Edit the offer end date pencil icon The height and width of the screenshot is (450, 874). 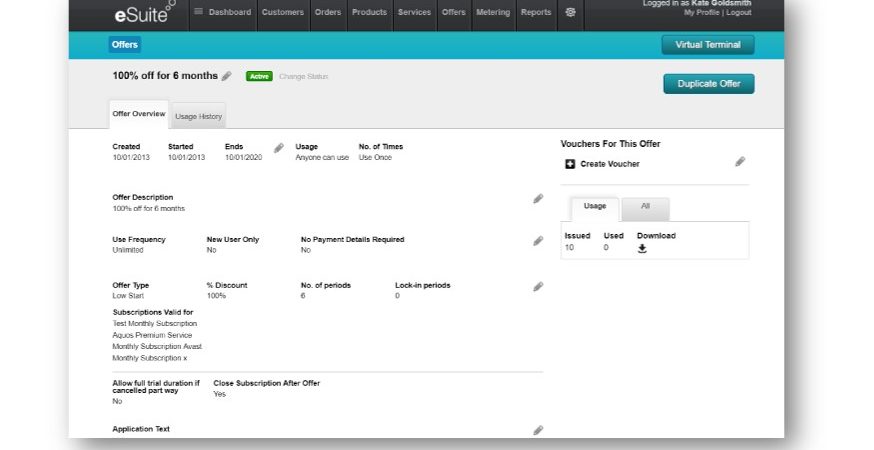[x=279, y=148]
